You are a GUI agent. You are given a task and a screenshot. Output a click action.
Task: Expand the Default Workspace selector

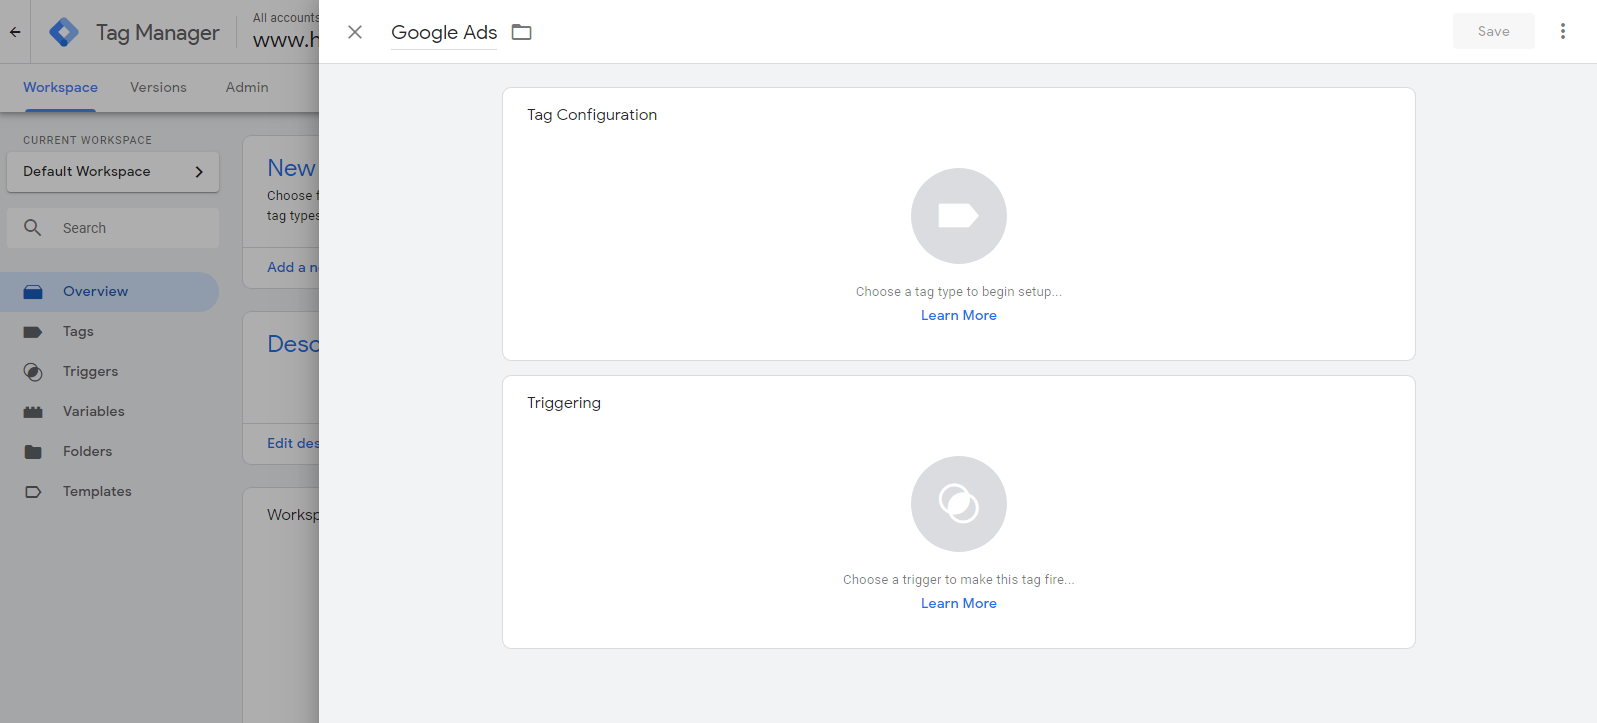113,172
